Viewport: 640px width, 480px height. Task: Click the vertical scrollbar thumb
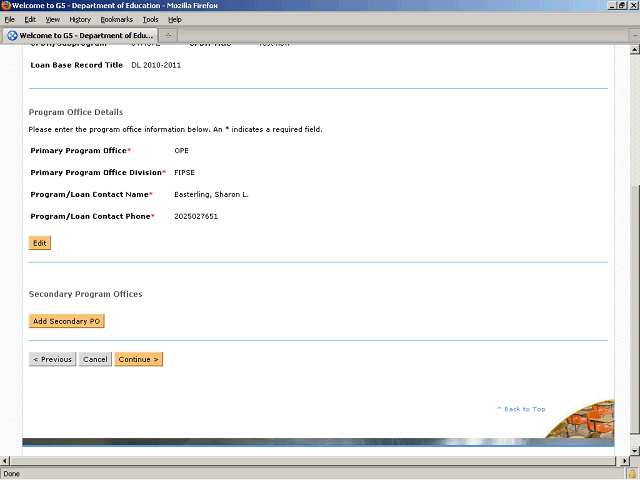pyautogui.click(x=634, y=310)
